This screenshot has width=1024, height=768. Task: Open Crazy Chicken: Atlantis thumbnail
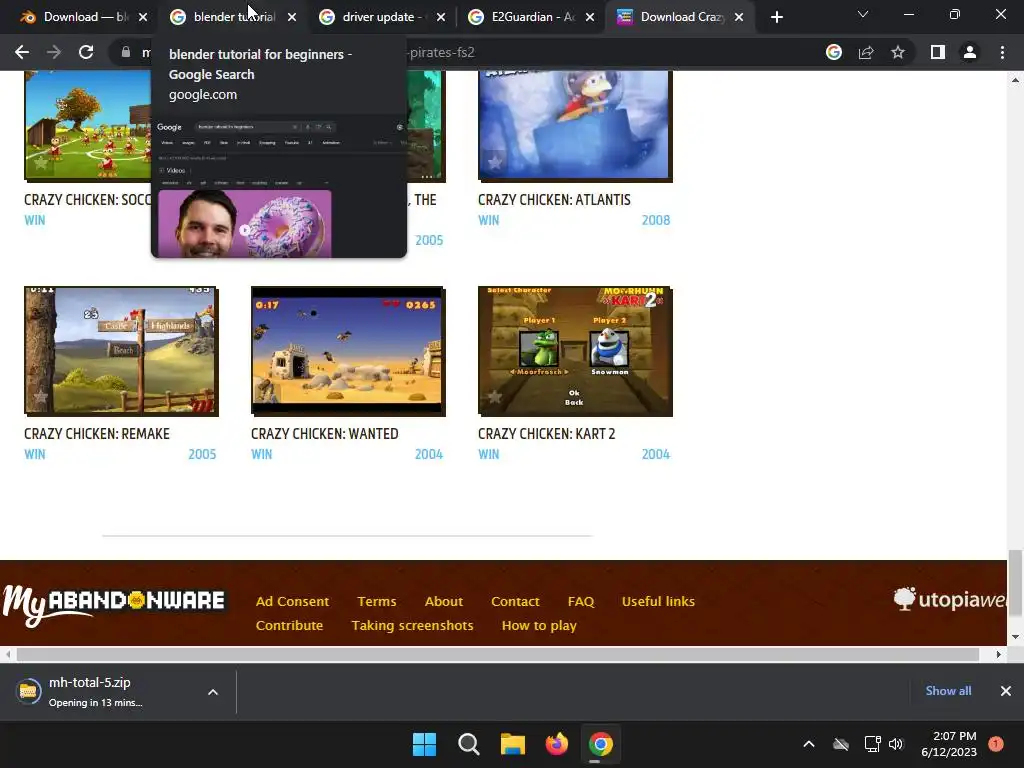(x=575, y=124)
